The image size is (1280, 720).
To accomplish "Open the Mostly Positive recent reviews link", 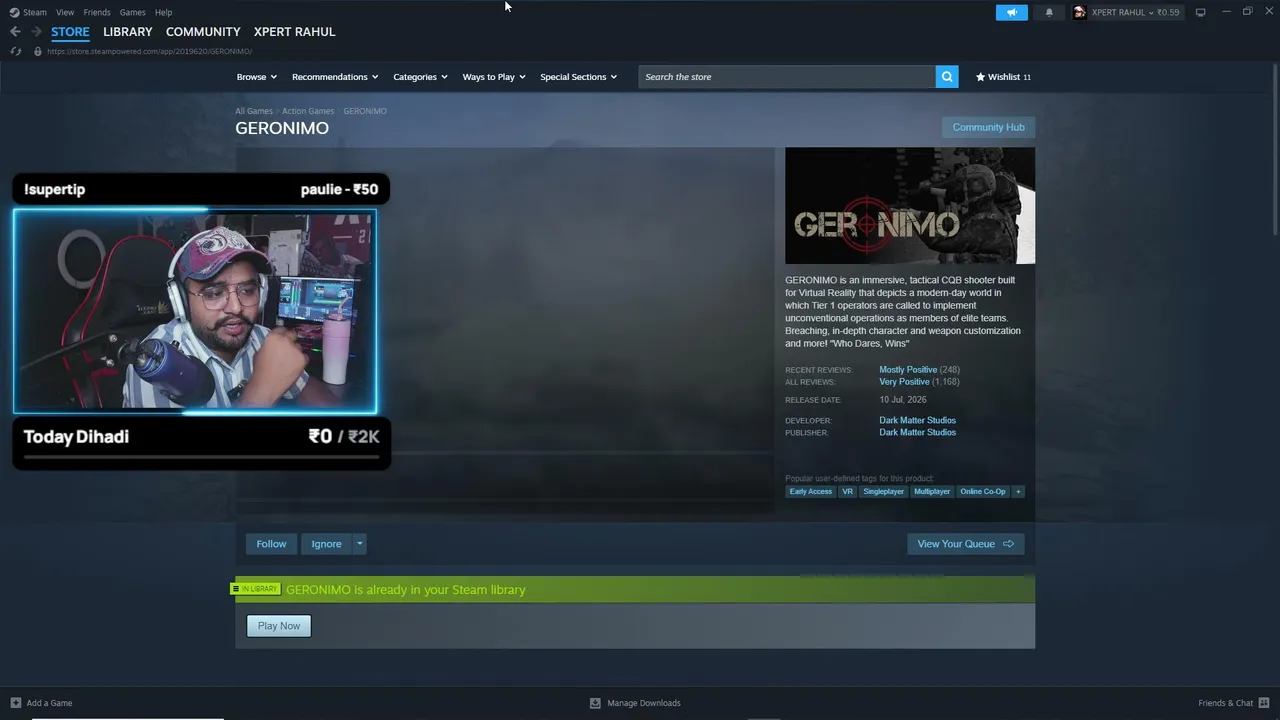I will pyautogui.click(x=908, y=370).
